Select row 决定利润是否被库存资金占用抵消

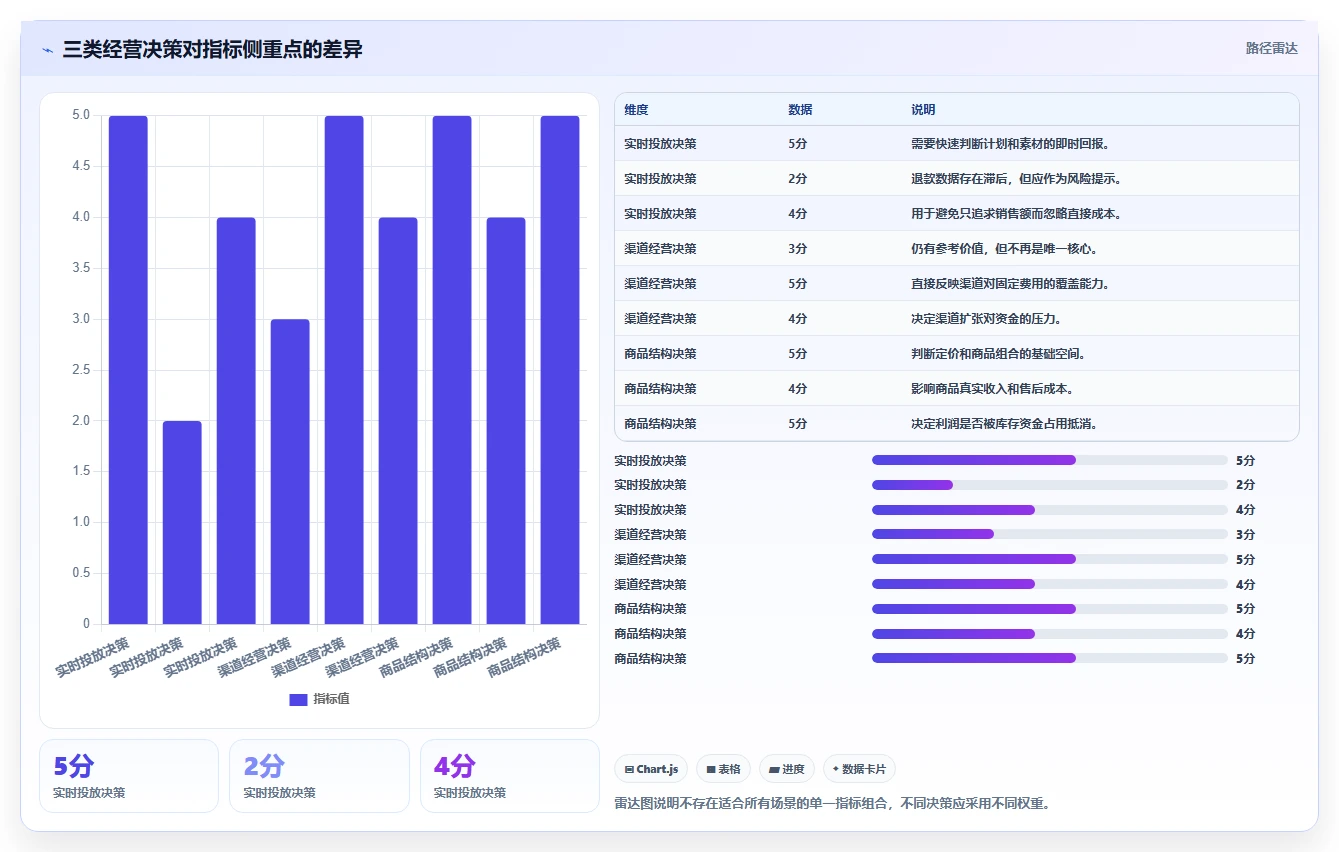(957, 424)
